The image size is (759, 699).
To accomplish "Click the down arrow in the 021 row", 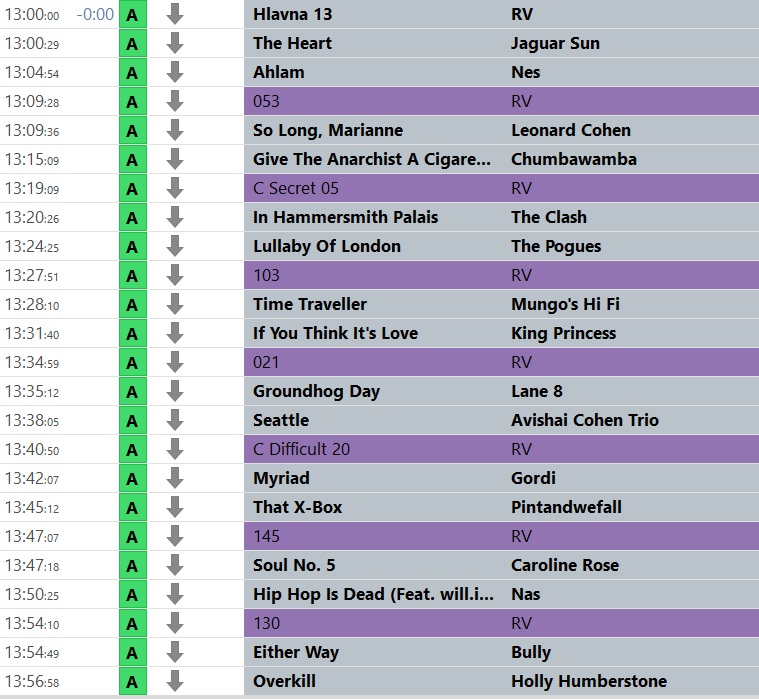I will pos(175,363).
